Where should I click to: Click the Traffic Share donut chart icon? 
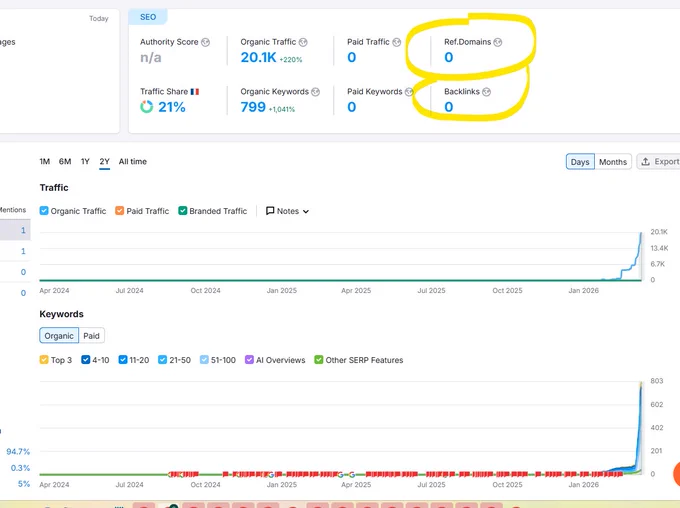tap(147, 107)
